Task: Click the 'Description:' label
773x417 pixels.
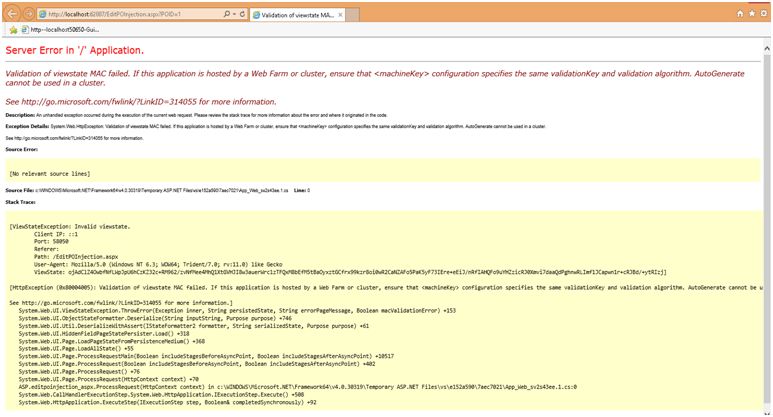Action: (x=20, y=115)
